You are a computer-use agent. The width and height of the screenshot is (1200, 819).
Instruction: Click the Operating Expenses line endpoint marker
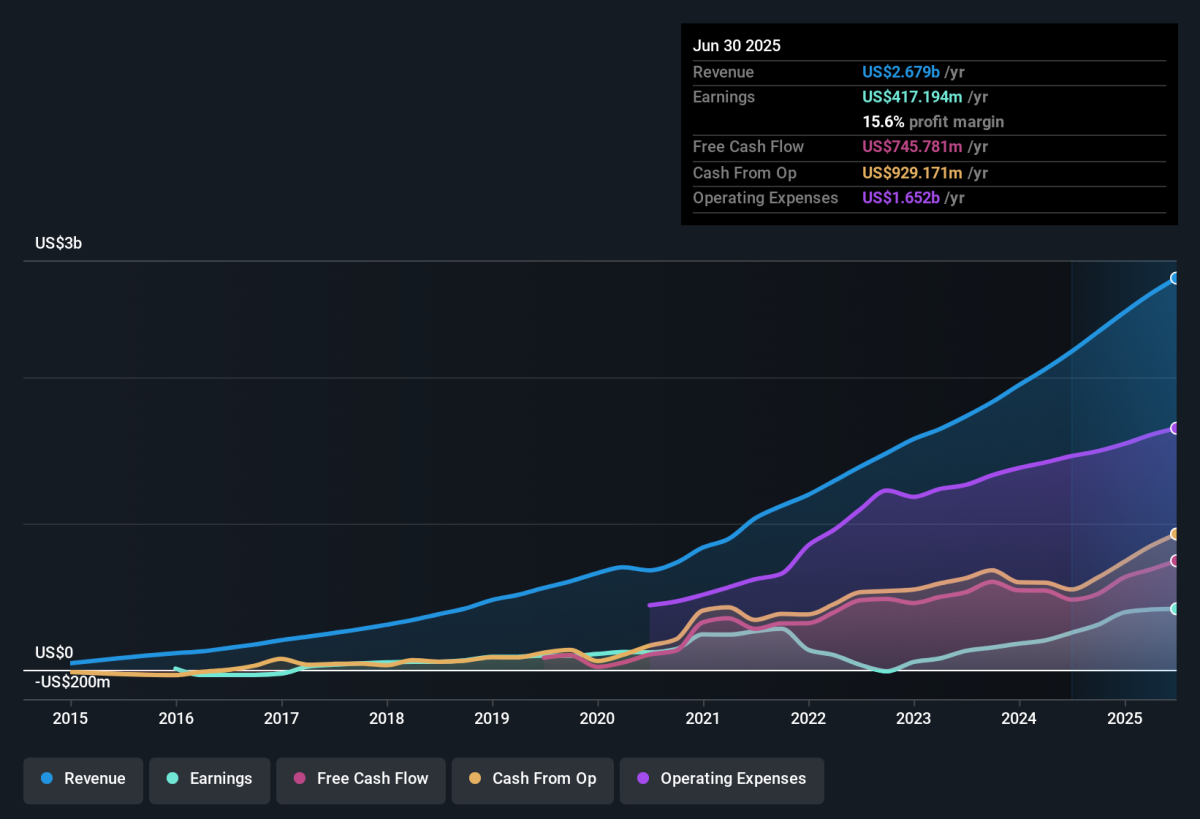pos(1176,428)
